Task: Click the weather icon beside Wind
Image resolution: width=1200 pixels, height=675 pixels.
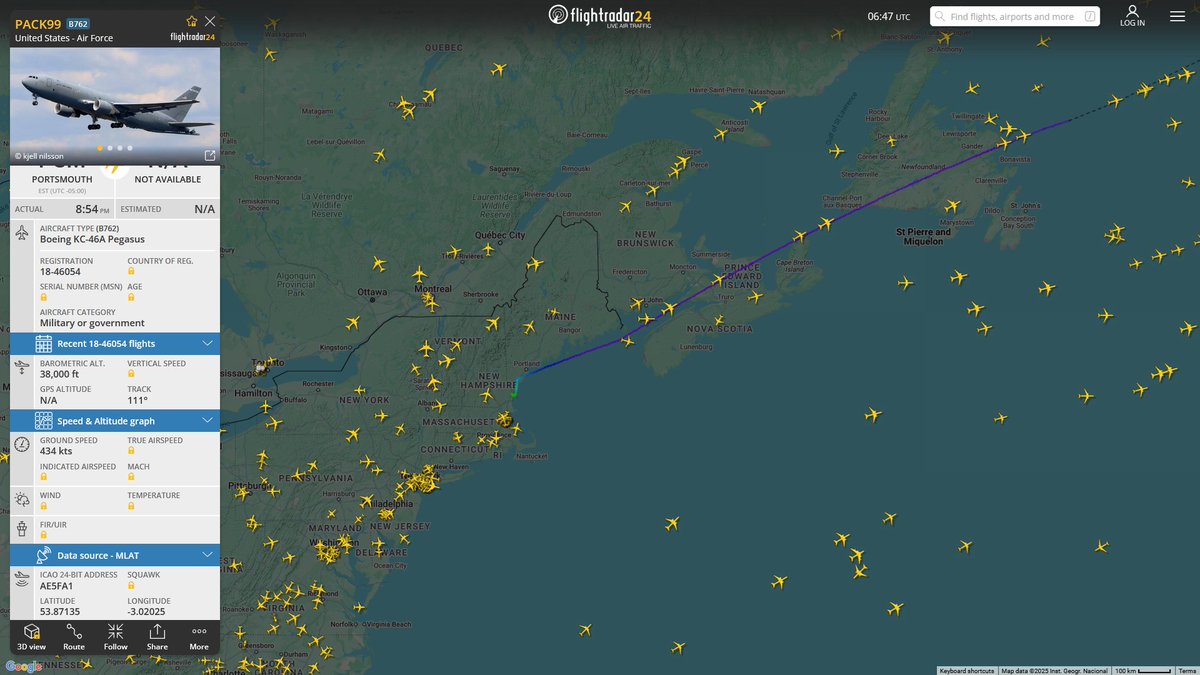Action: [x=23, y=499]
